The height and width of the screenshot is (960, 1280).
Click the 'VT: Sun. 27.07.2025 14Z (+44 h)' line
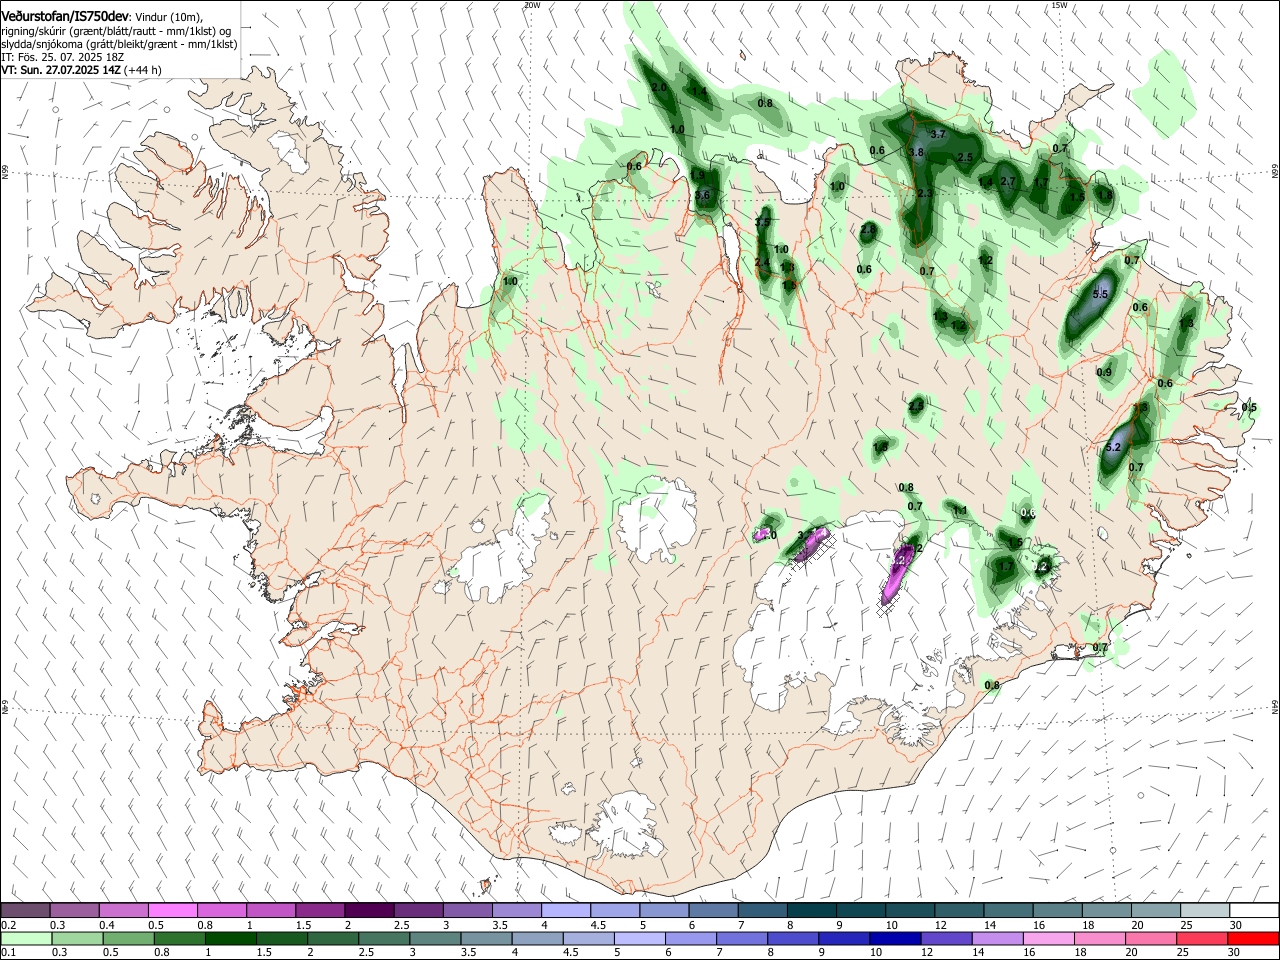[81, 70]
